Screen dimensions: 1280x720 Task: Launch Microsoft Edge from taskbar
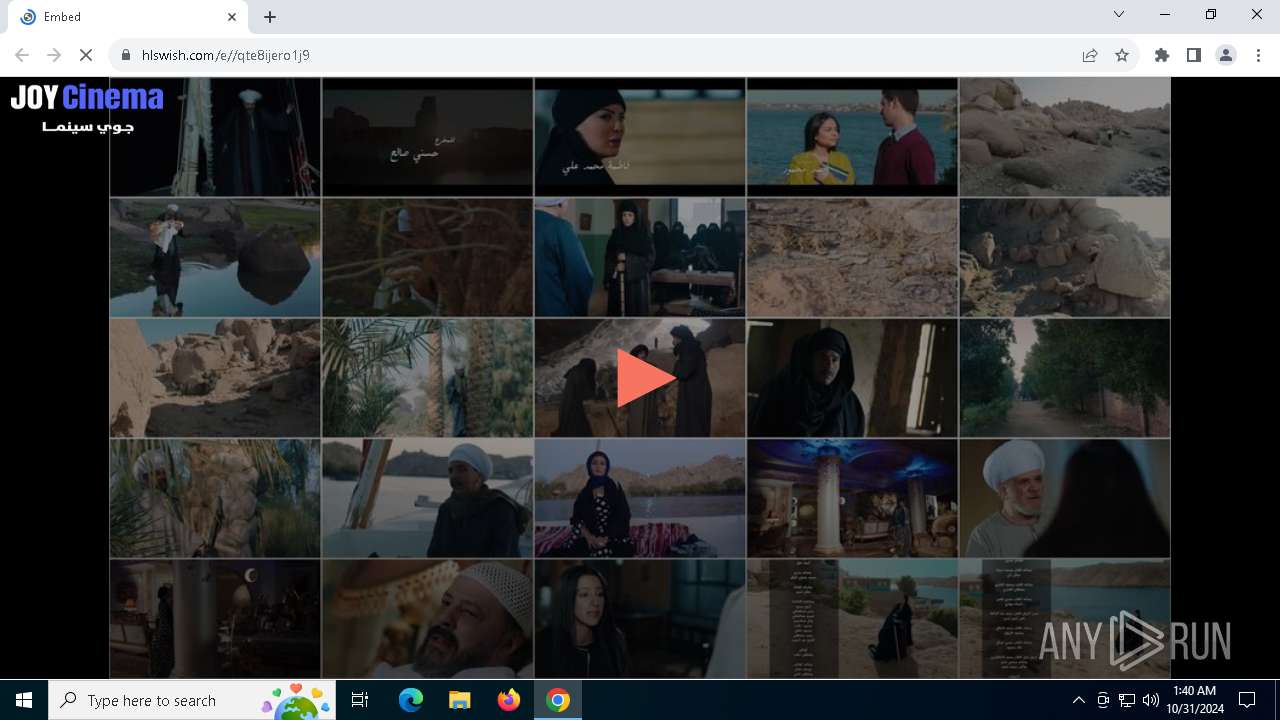(410, 700)
